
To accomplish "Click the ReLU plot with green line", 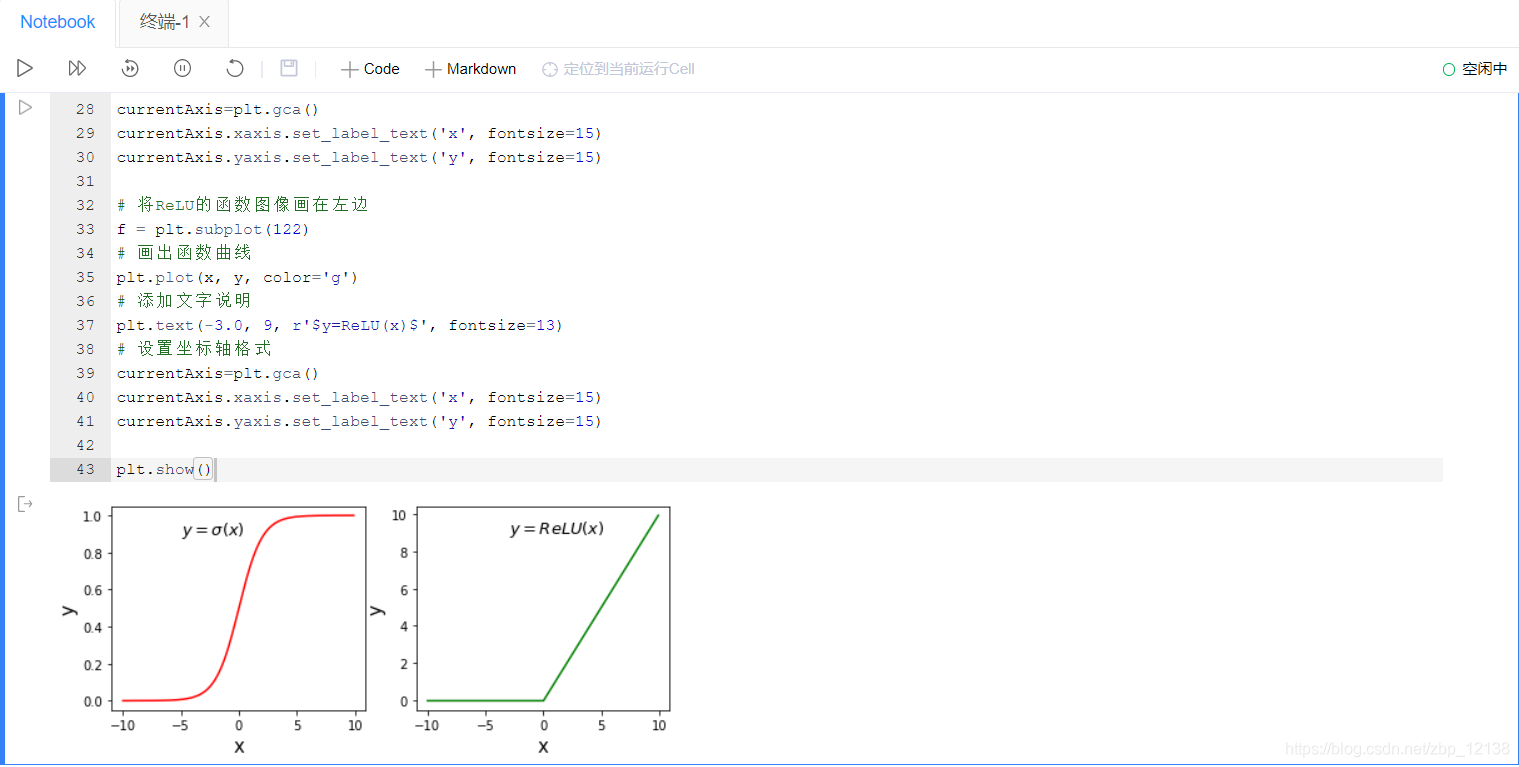I will [543, 609].
